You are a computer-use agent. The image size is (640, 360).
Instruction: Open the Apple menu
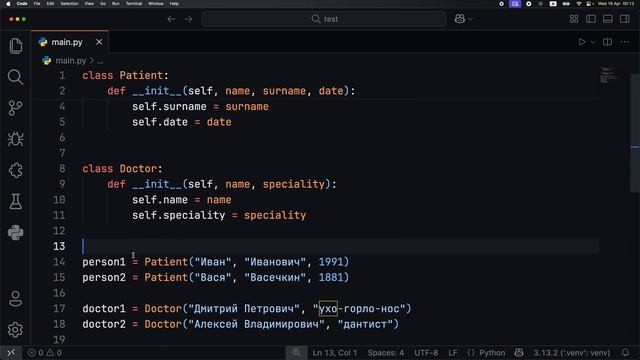(x=8, y=4)
